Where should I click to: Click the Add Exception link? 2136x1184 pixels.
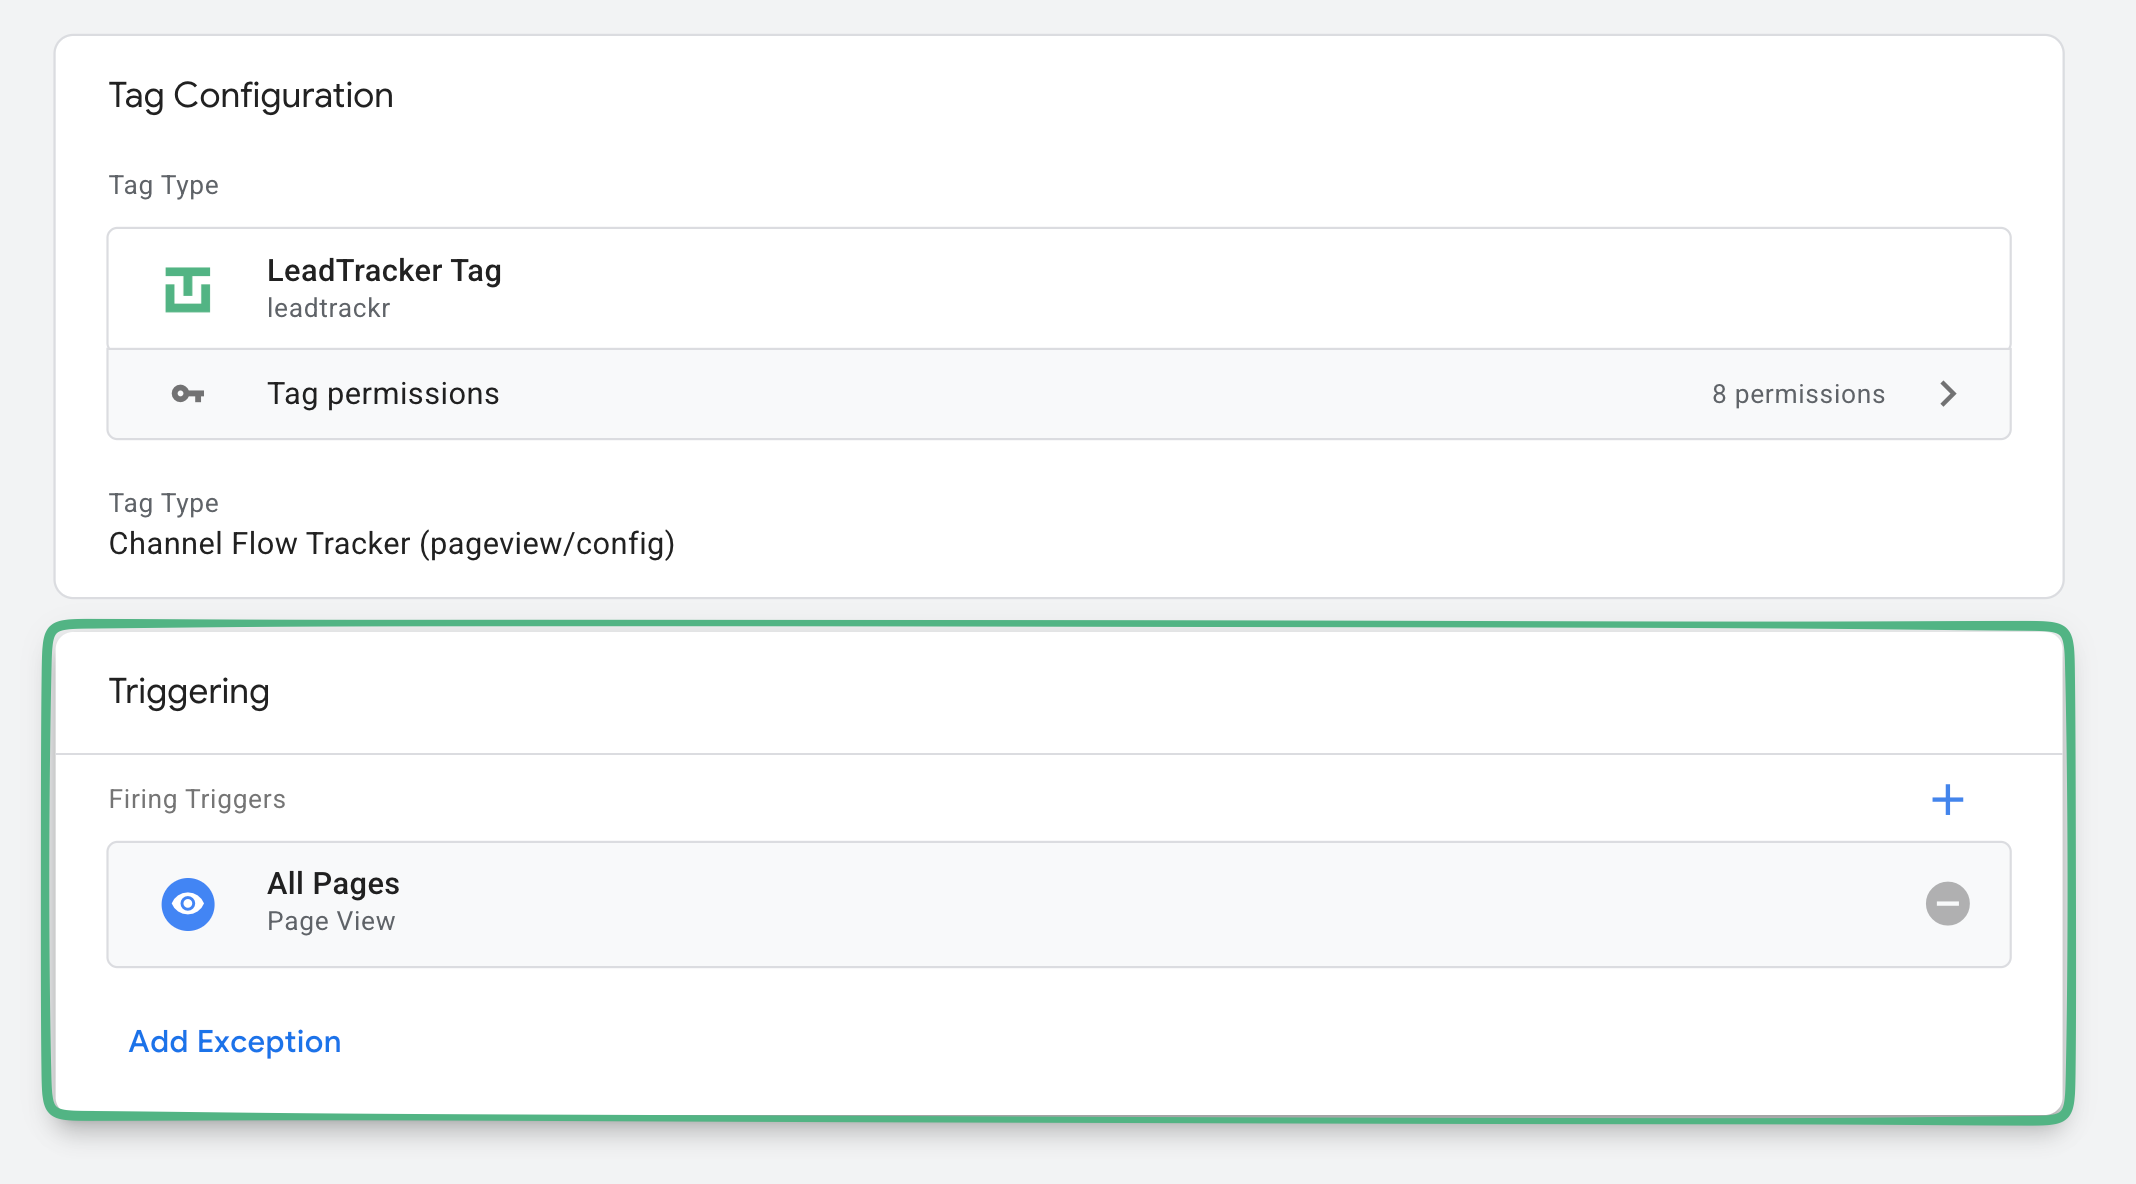point(235,1042)
